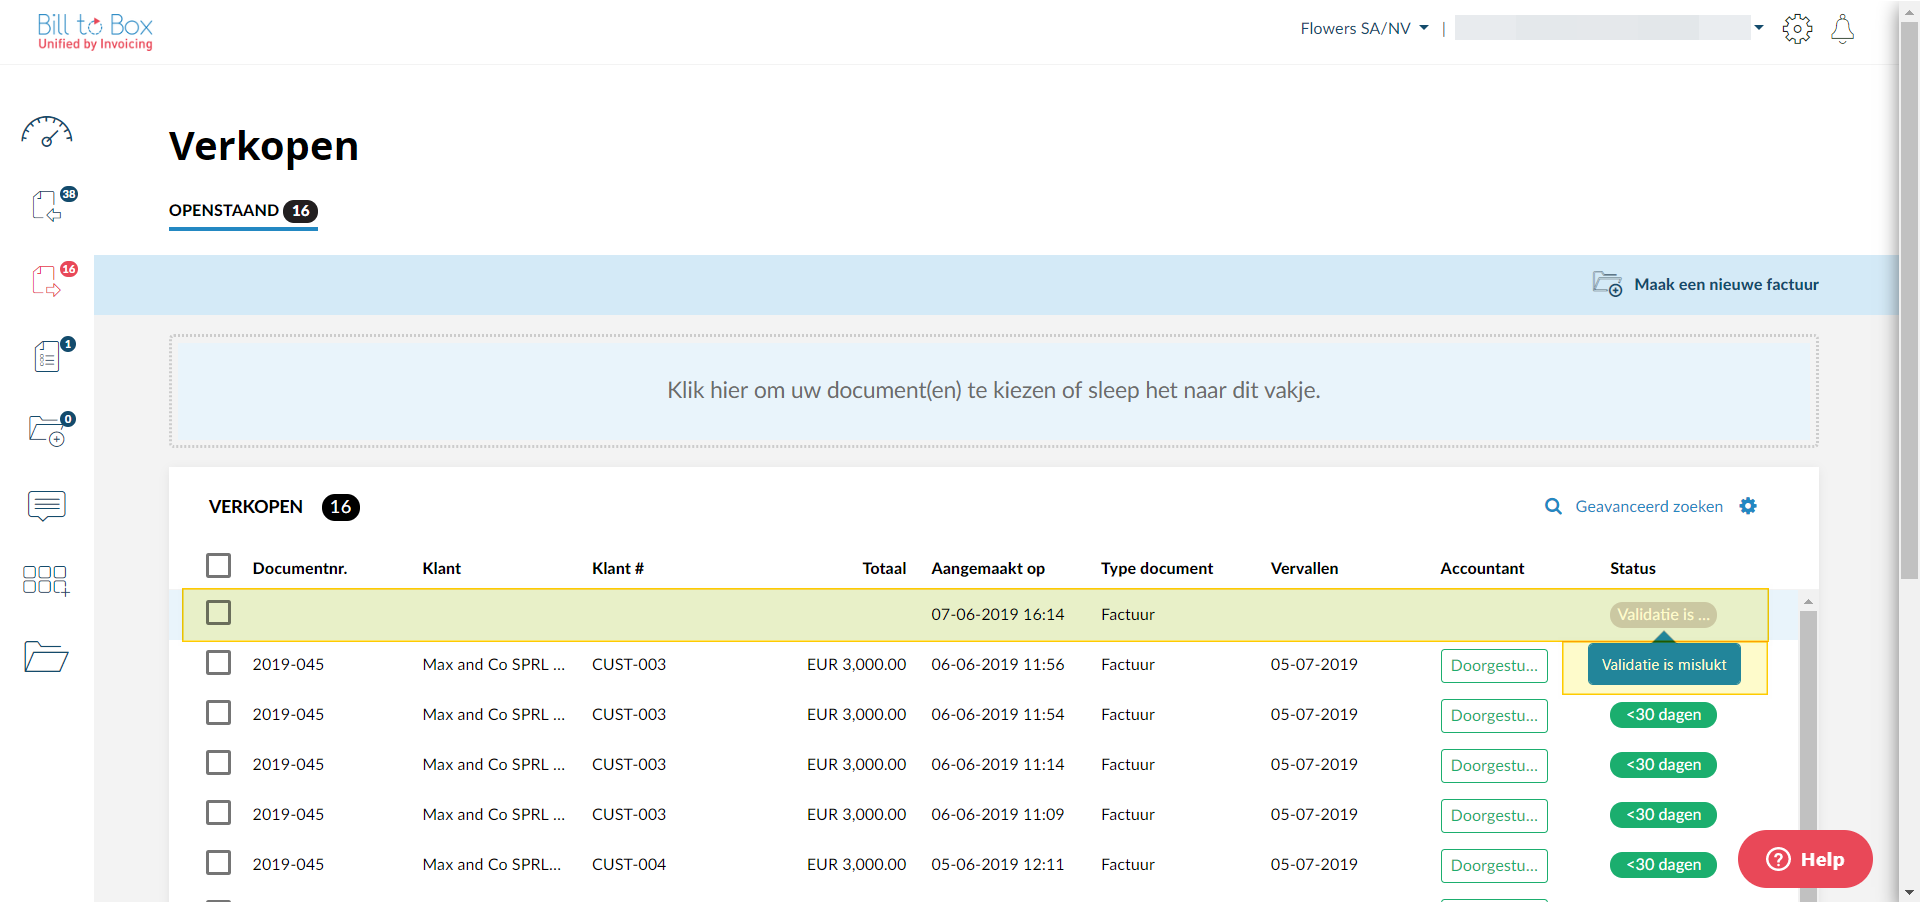
Task: Sort by Documentnr. column header
Action: tap(300, 569)
